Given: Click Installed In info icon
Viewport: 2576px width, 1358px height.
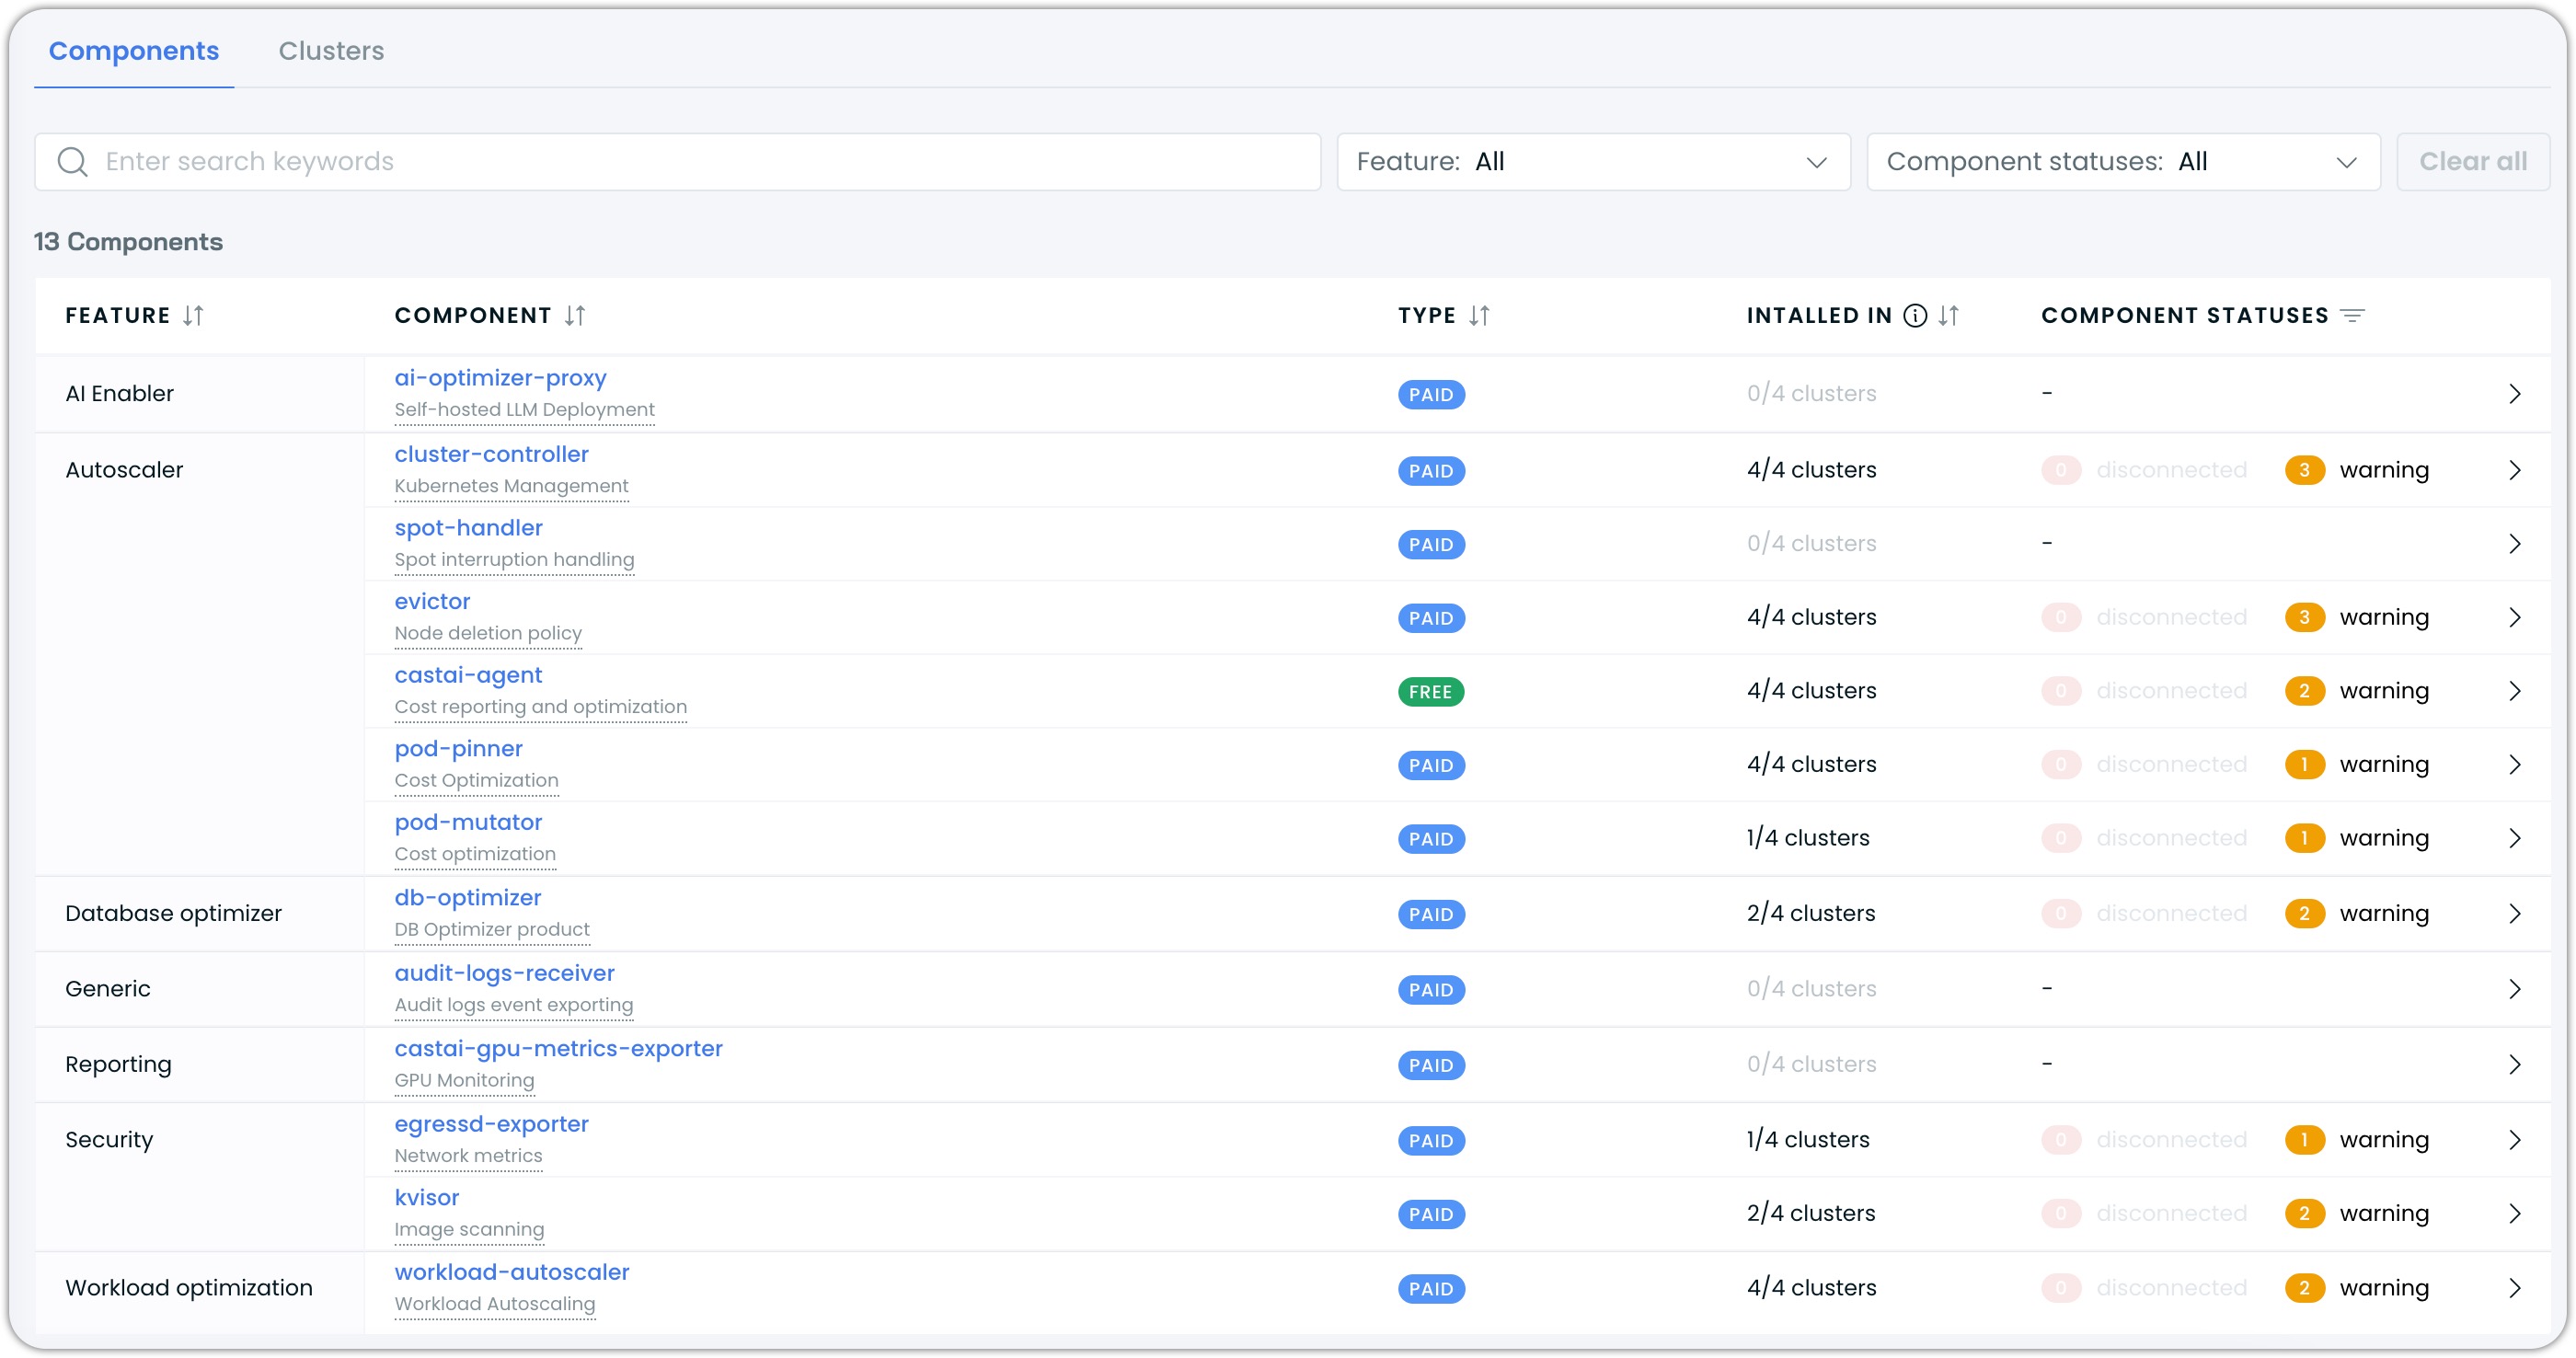Looking at the screenshot, I should coord(1914,316).
